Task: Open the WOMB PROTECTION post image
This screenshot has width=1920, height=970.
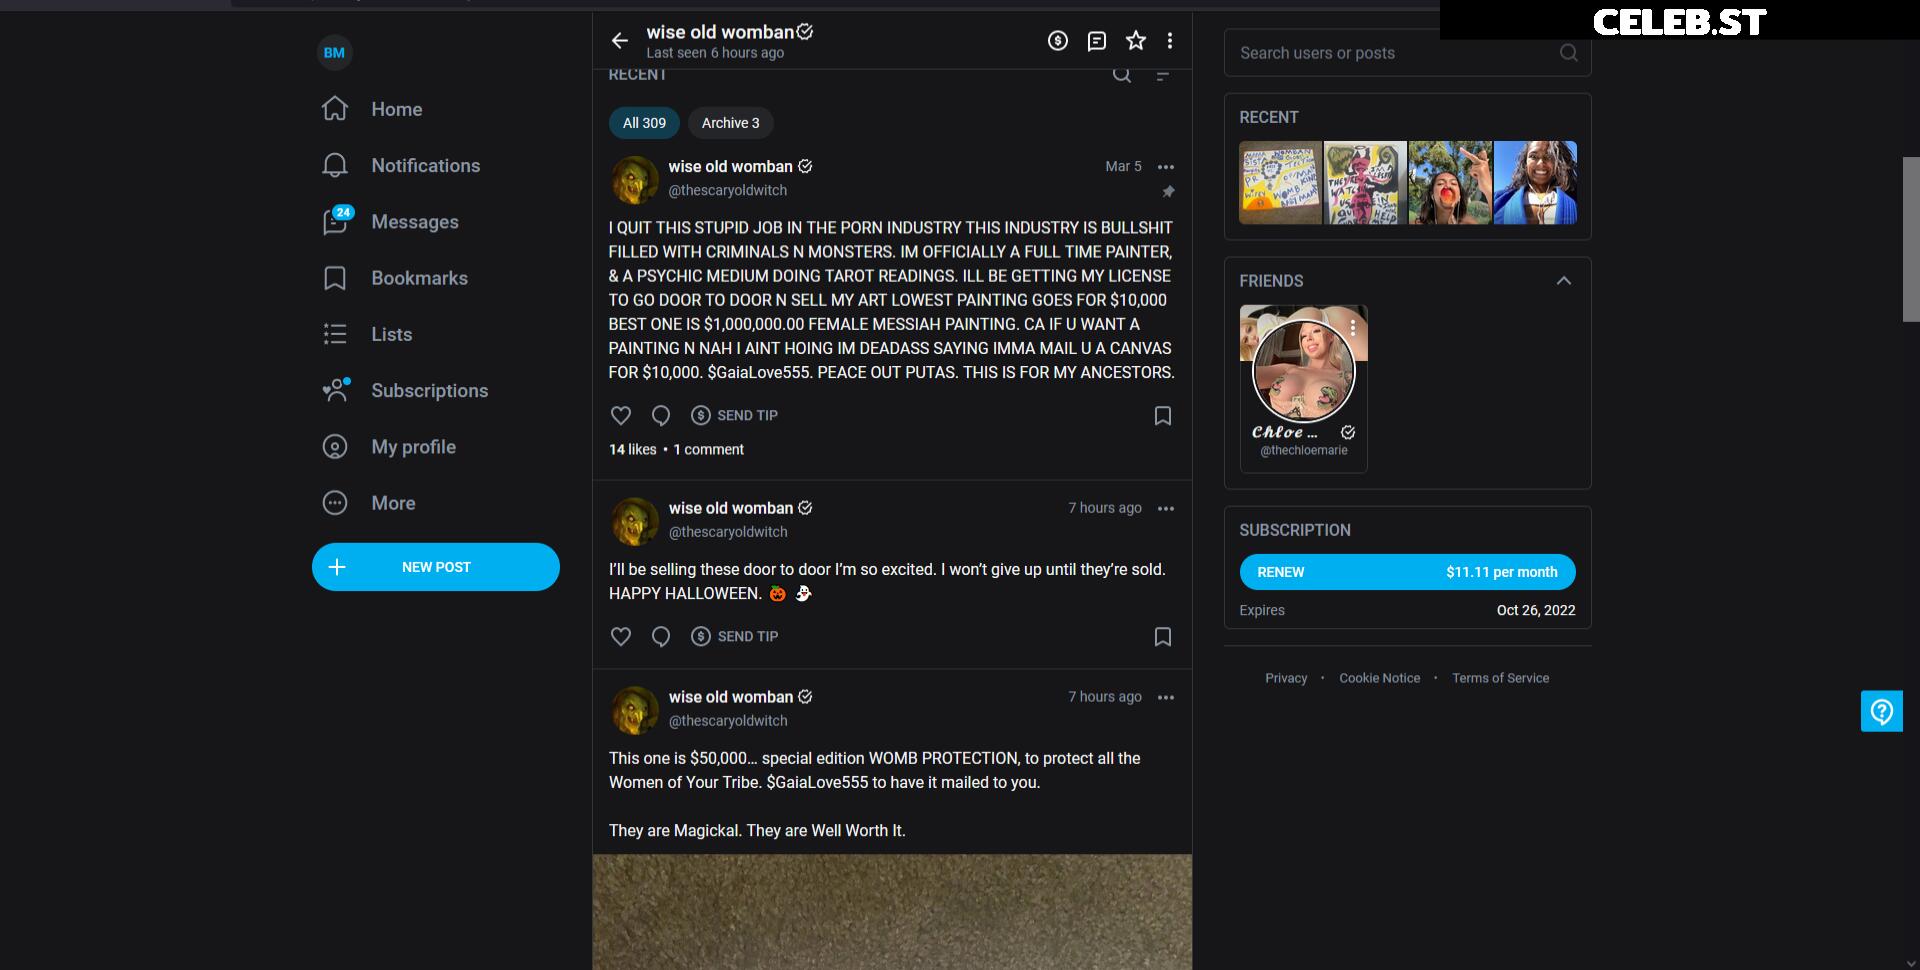Action: (x=892, y=911)
